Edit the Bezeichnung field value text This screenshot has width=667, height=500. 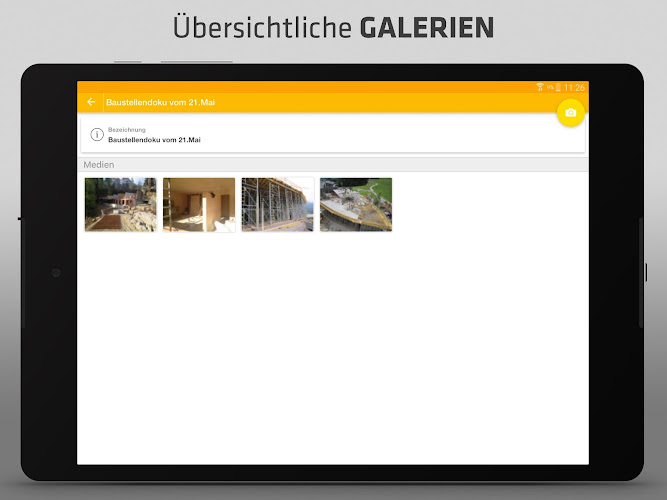(x=154, y=140)
